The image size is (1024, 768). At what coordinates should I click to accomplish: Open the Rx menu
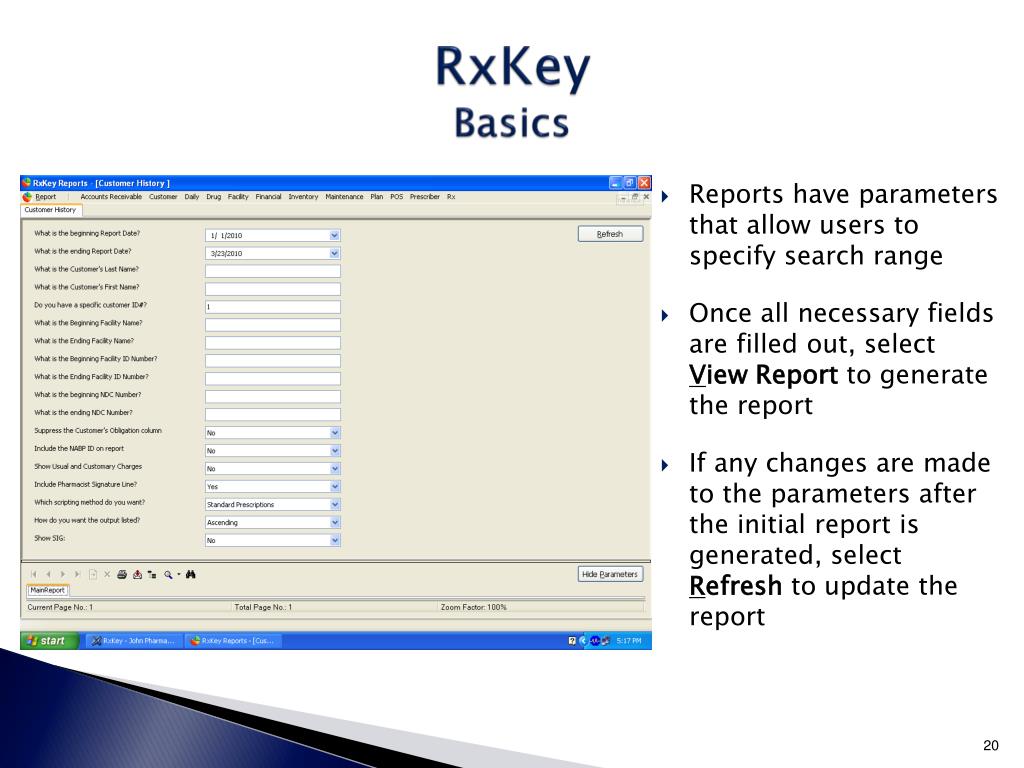[451, 197]
